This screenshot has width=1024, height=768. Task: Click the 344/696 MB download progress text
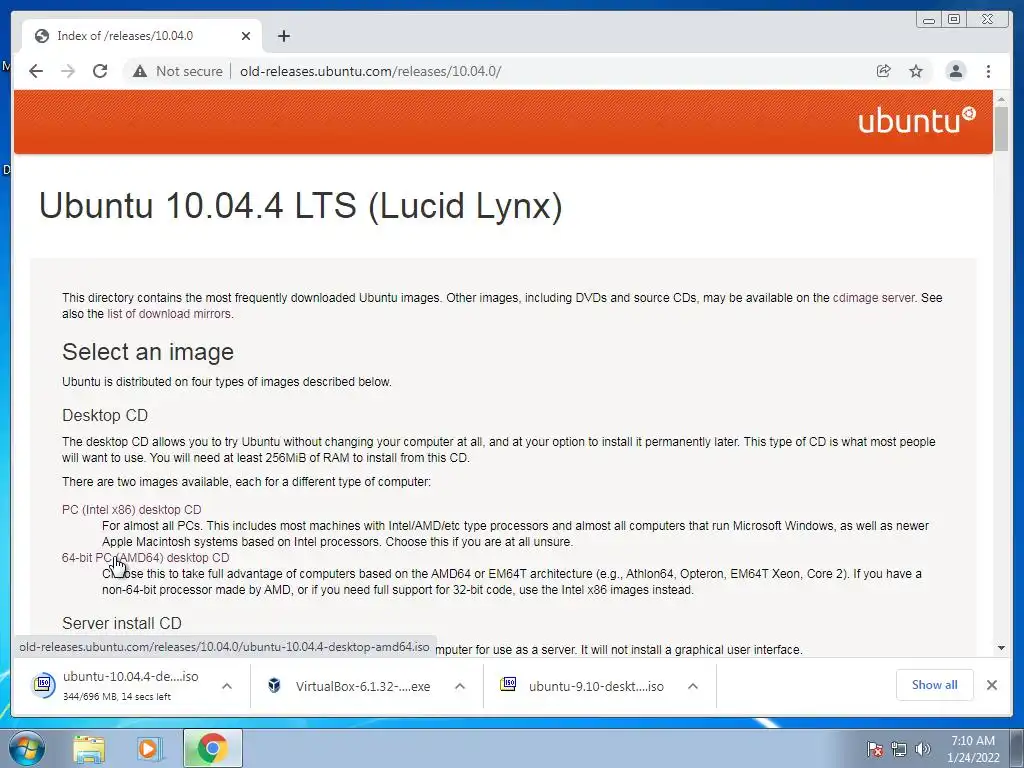(117, 697)
